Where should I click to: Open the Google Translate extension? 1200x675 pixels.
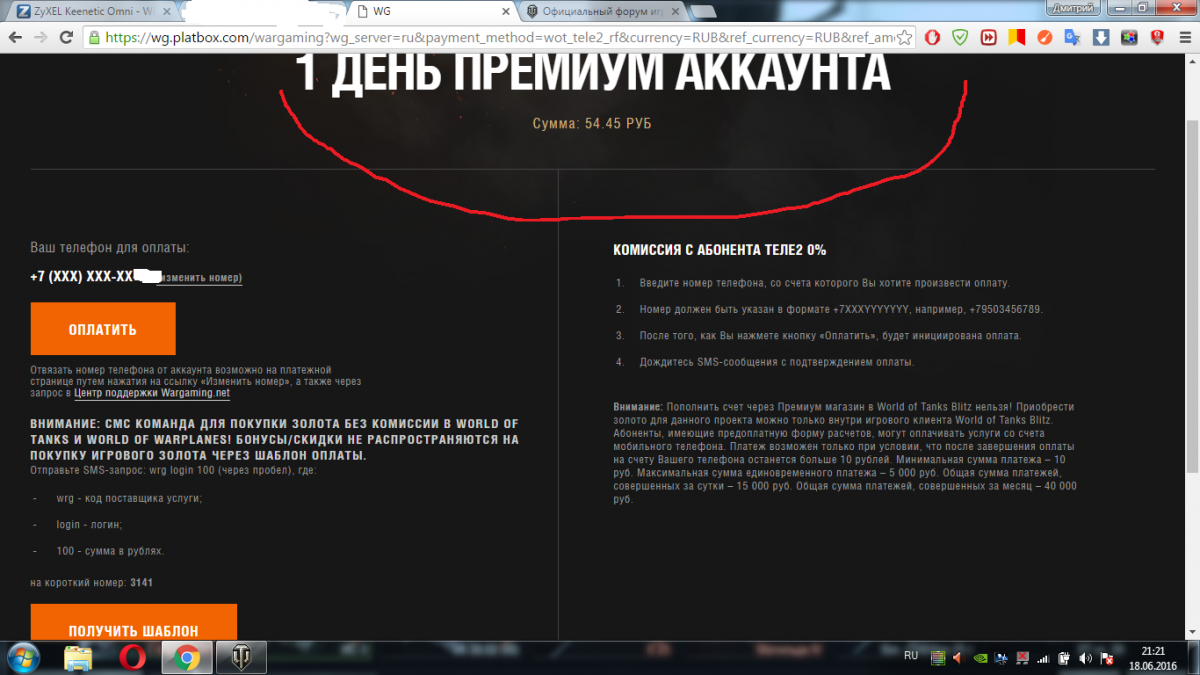click(x=1072, y=37)
